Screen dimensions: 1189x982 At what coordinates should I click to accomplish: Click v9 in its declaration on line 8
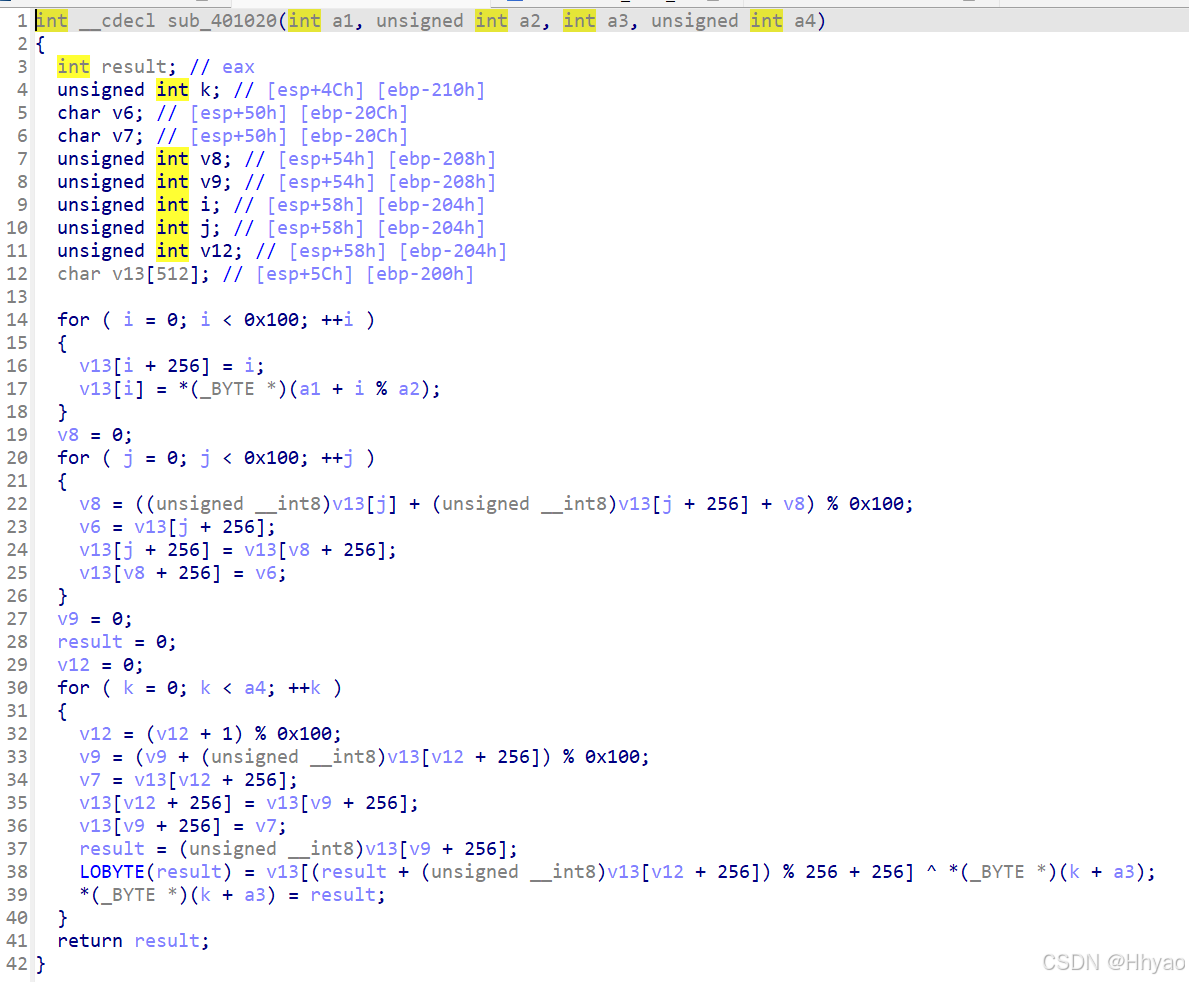point(211,182)
